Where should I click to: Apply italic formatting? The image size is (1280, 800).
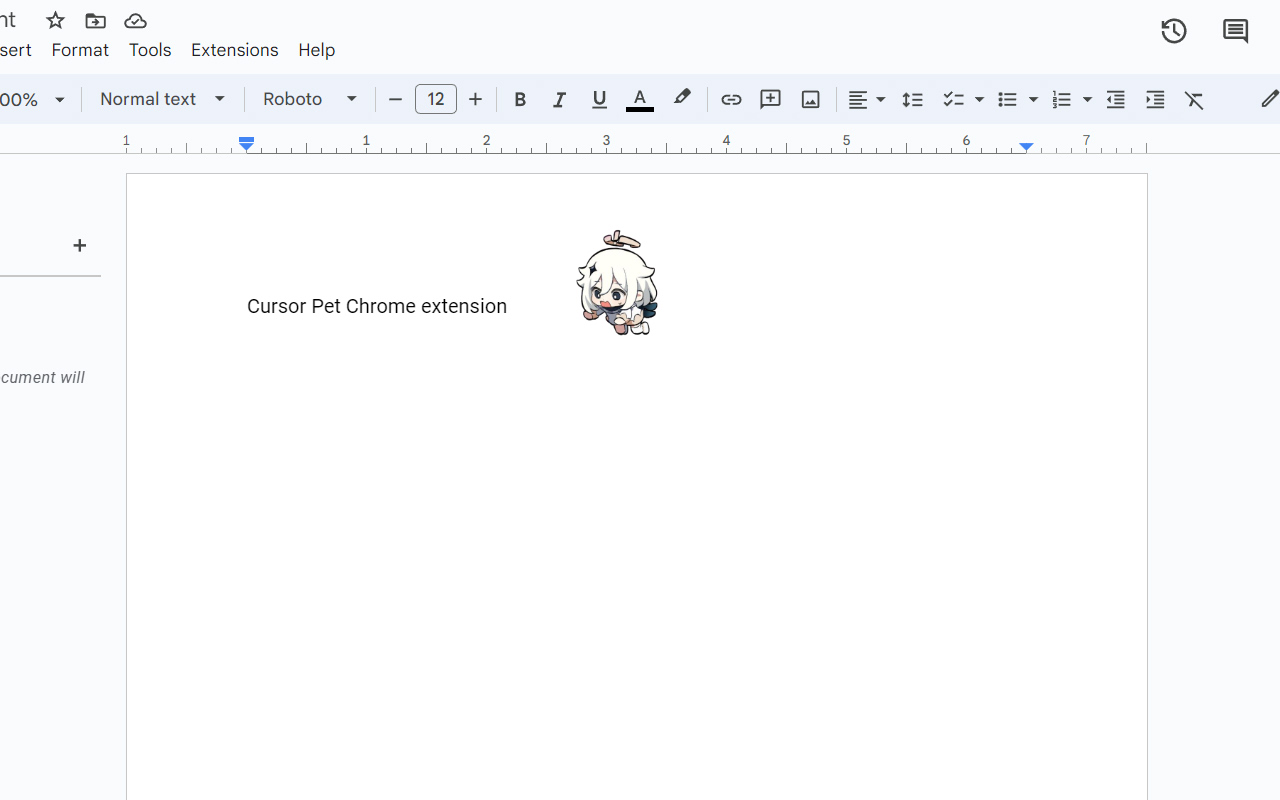click(x=559, y=99)
